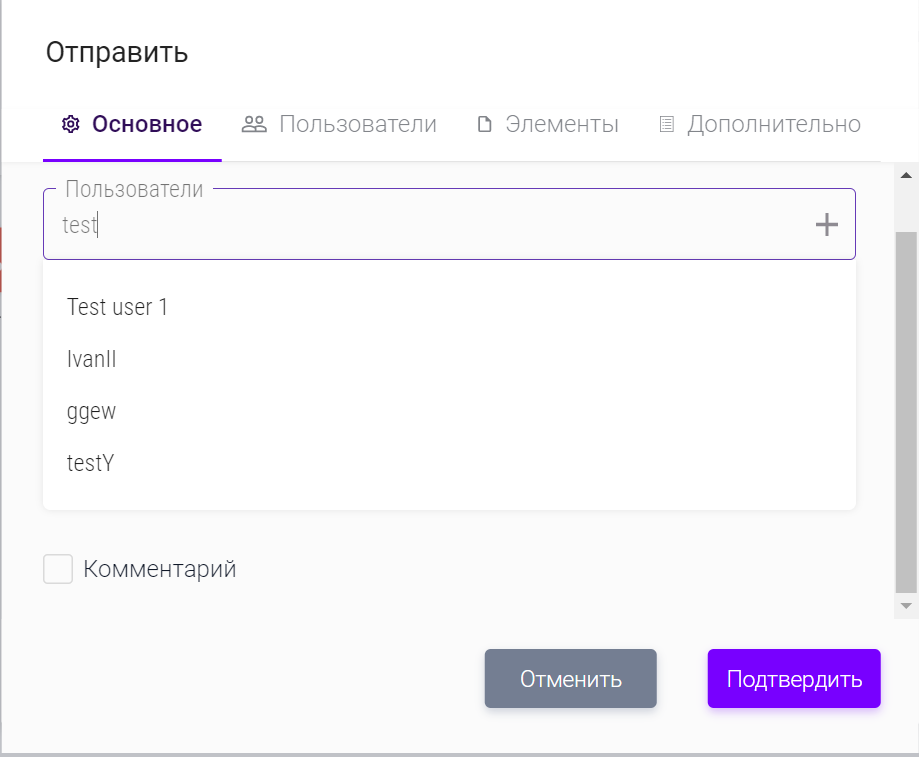Image resolution: width=919 pixels, height=757 pixels.
Task: Click the vertical scrollbar thumb
Action: pos(905,410)
